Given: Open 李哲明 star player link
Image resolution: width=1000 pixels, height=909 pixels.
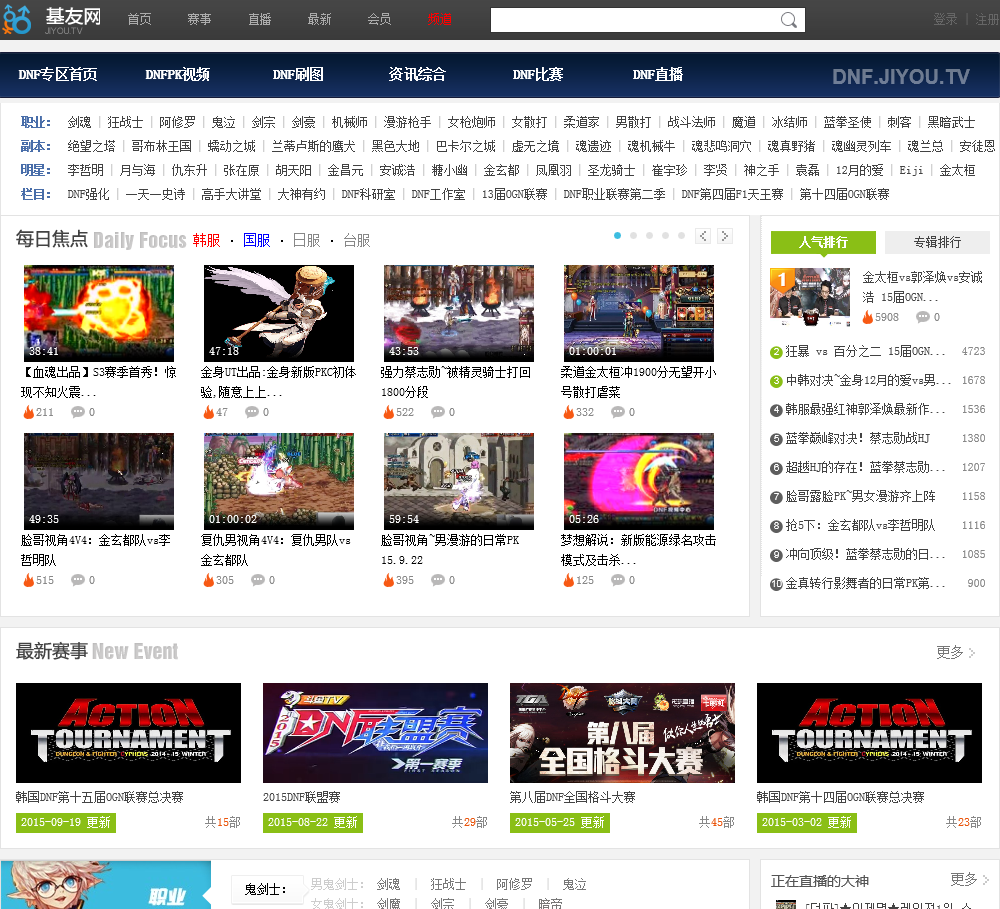Looking at the screenshot, I should tap(85, 170).
